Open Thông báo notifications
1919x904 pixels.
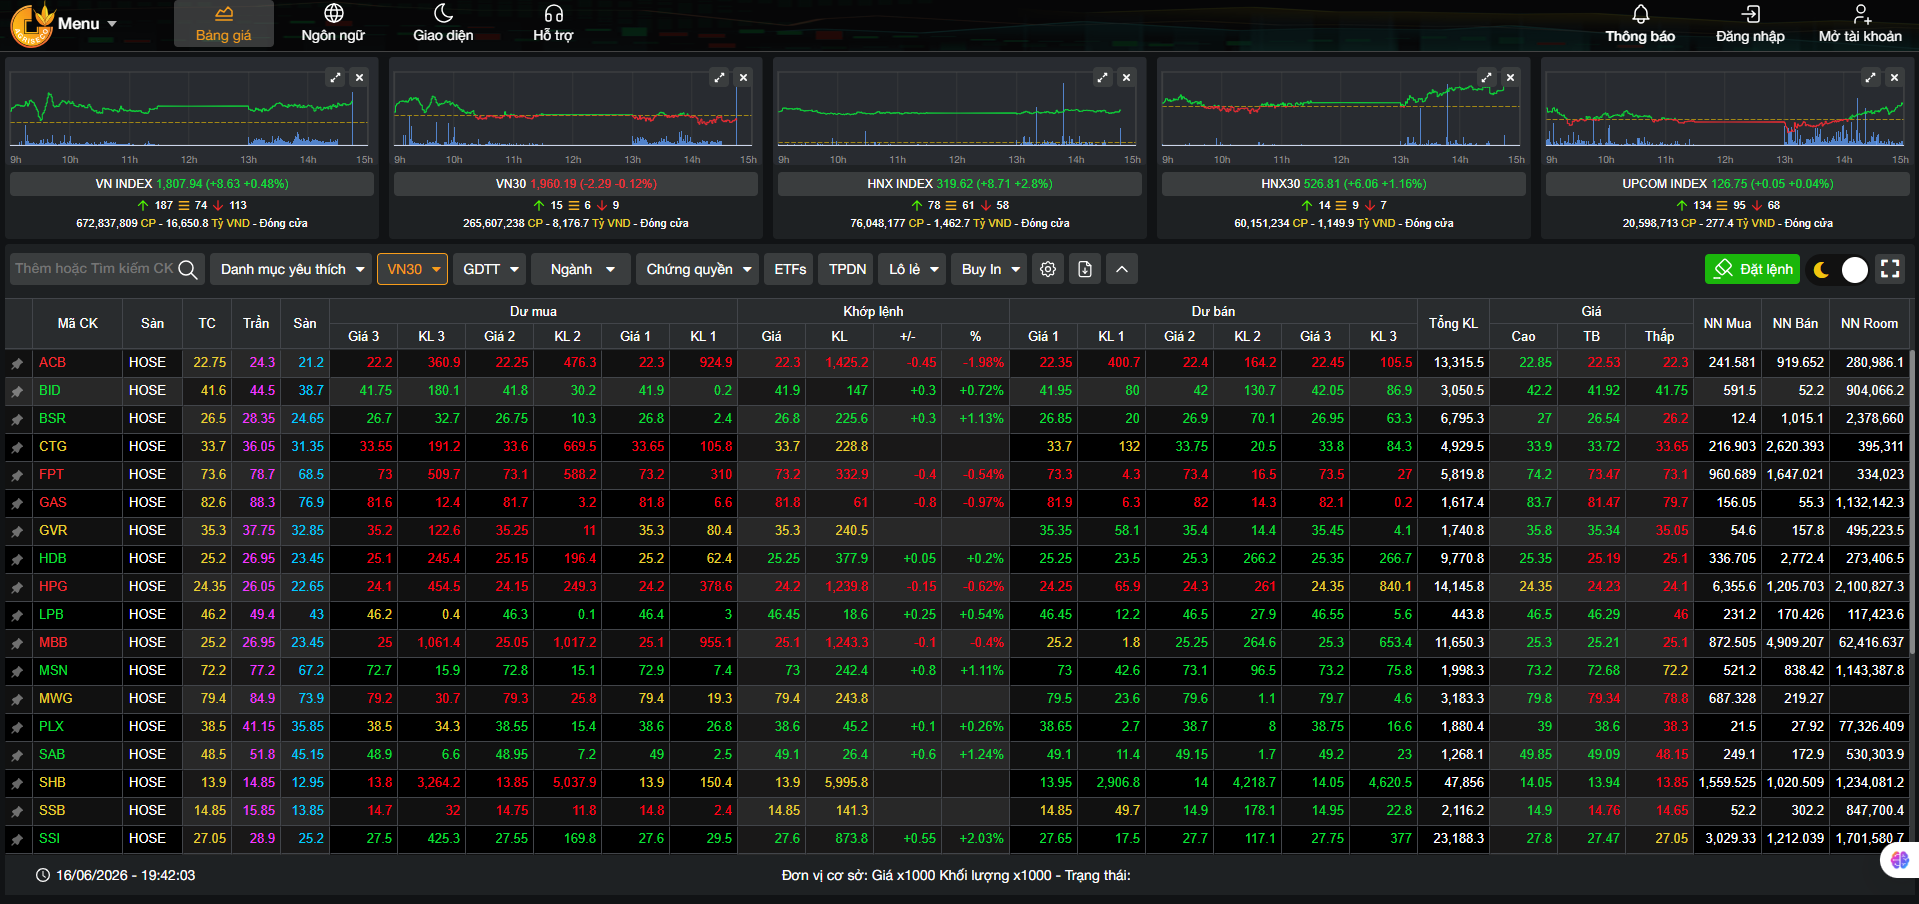click(x=1640, y=24)
